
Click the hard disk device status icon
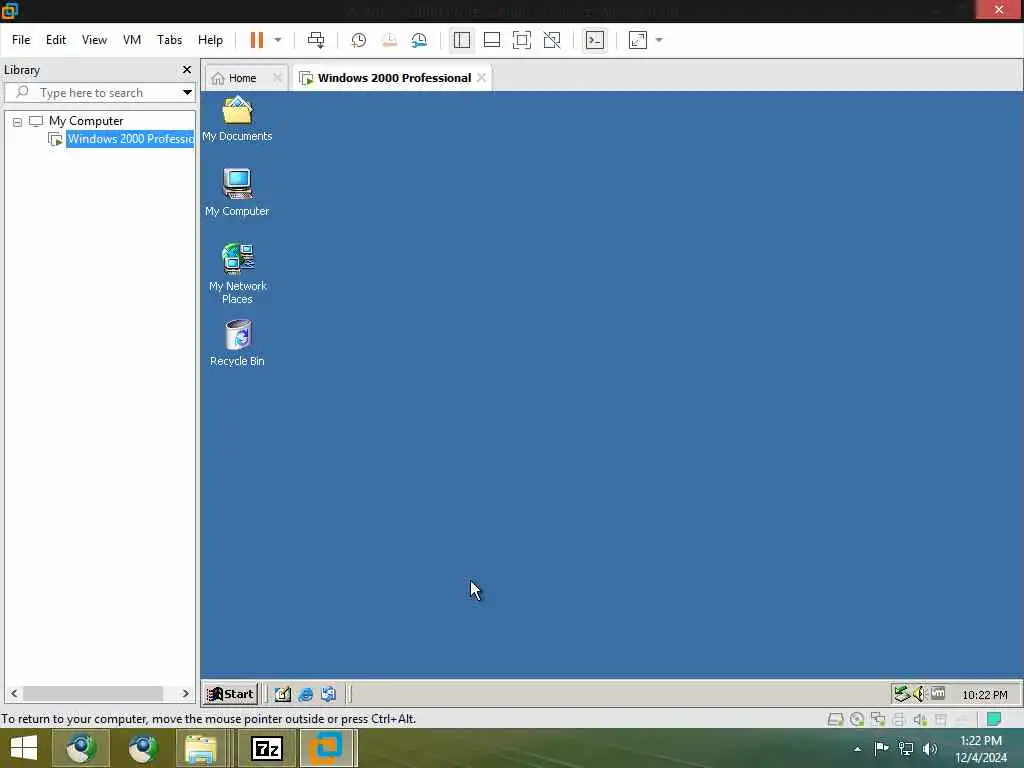coord(835,720)
